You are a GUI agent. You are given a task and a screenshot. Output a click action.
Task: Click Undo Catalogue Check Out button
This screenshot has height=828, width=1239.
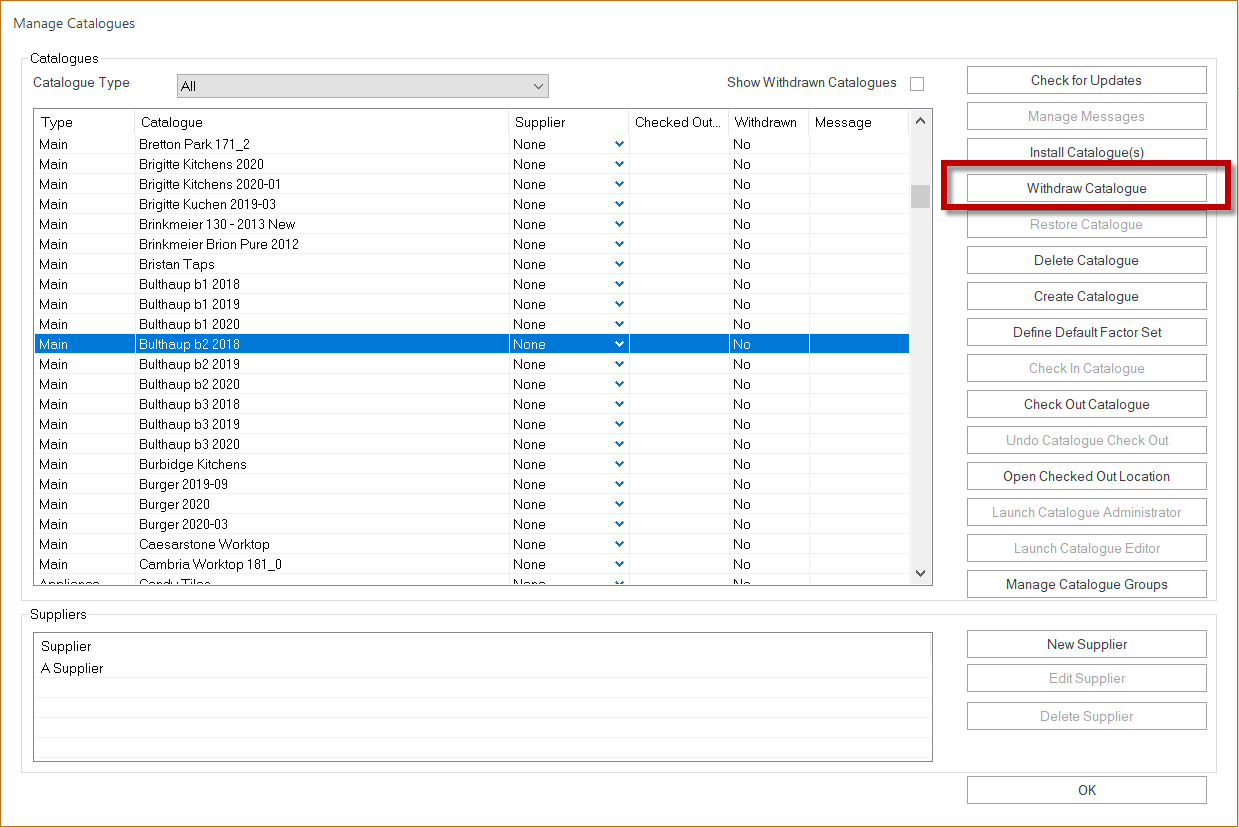pyautogui.click(x=1086, y=440)
